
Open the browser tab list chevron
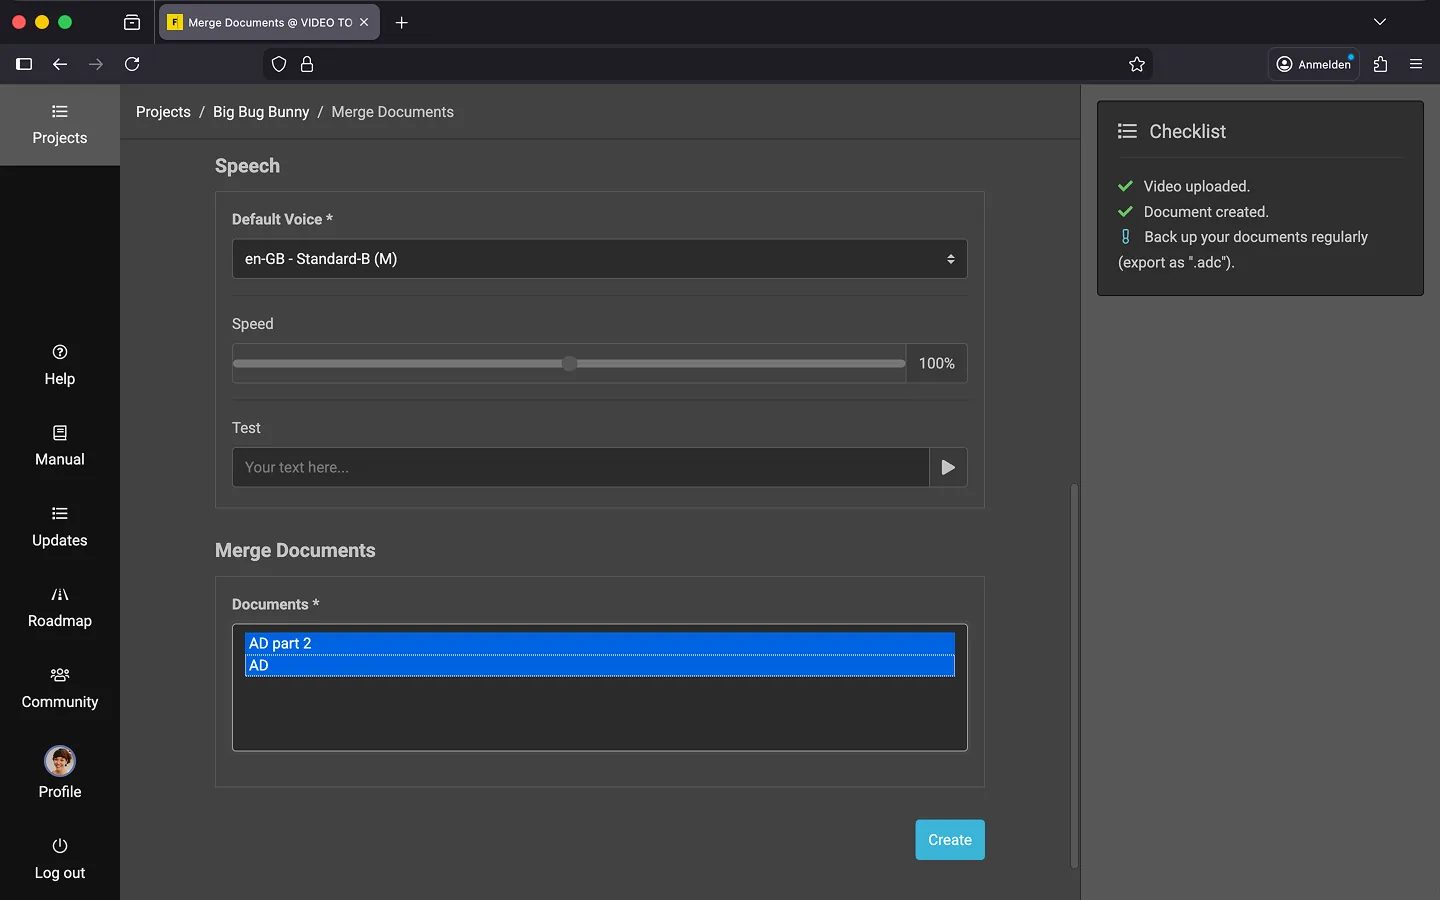1380,22
